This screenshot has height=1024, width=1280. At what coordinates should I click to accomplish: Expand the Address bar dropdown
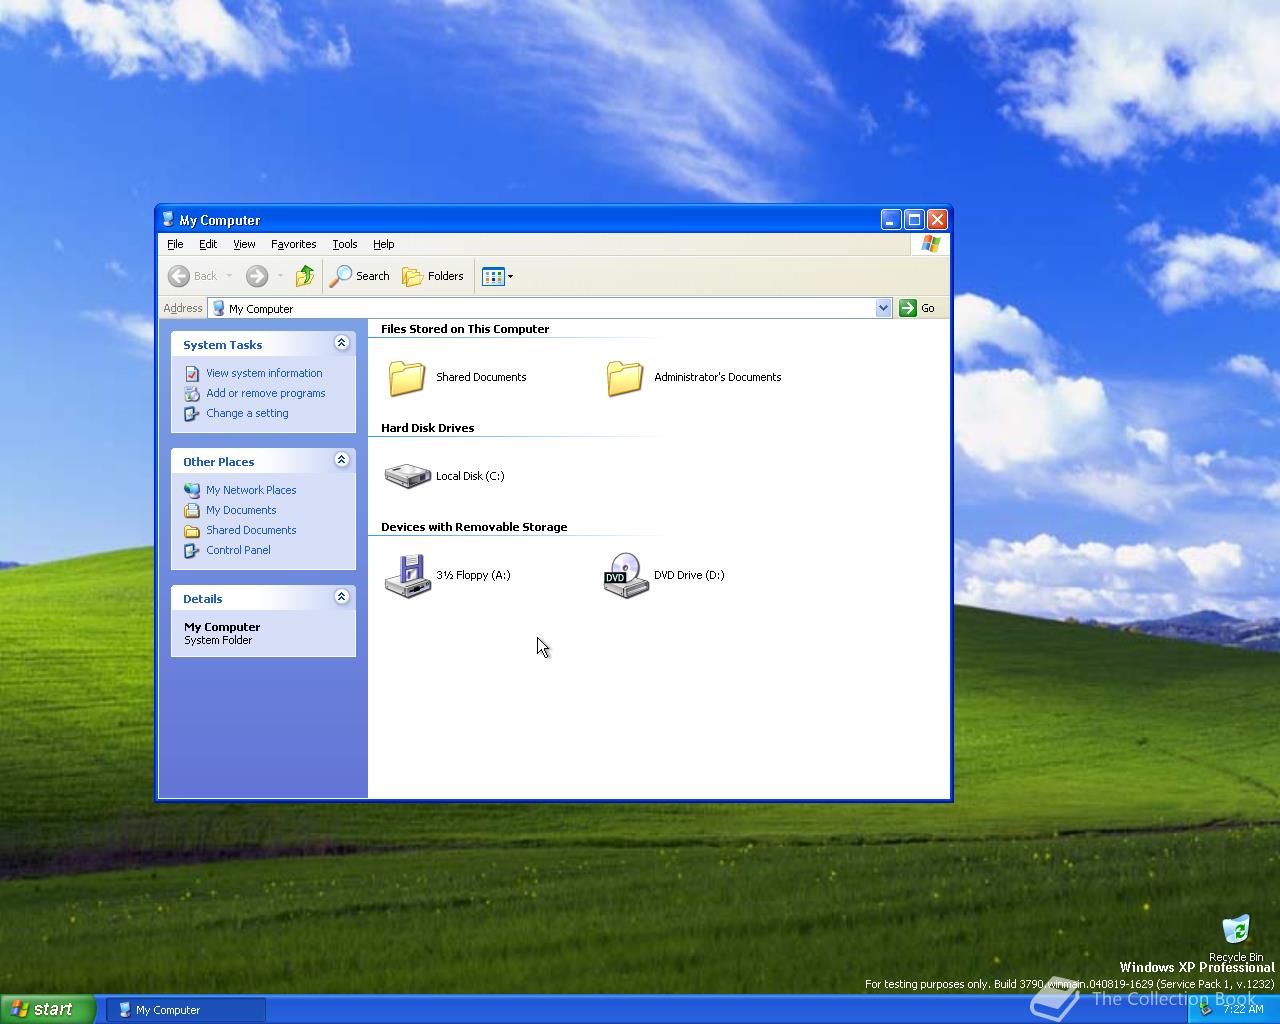(x=883, y=308)
